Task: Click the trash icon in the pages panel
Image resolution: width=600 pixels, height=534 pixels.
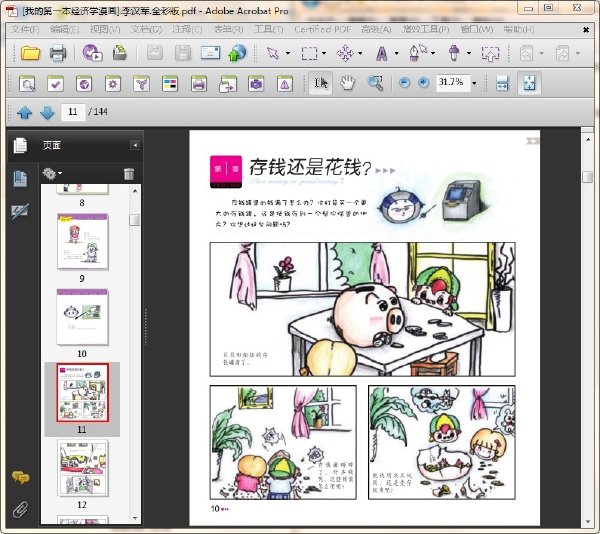Action: coord(129,174)
